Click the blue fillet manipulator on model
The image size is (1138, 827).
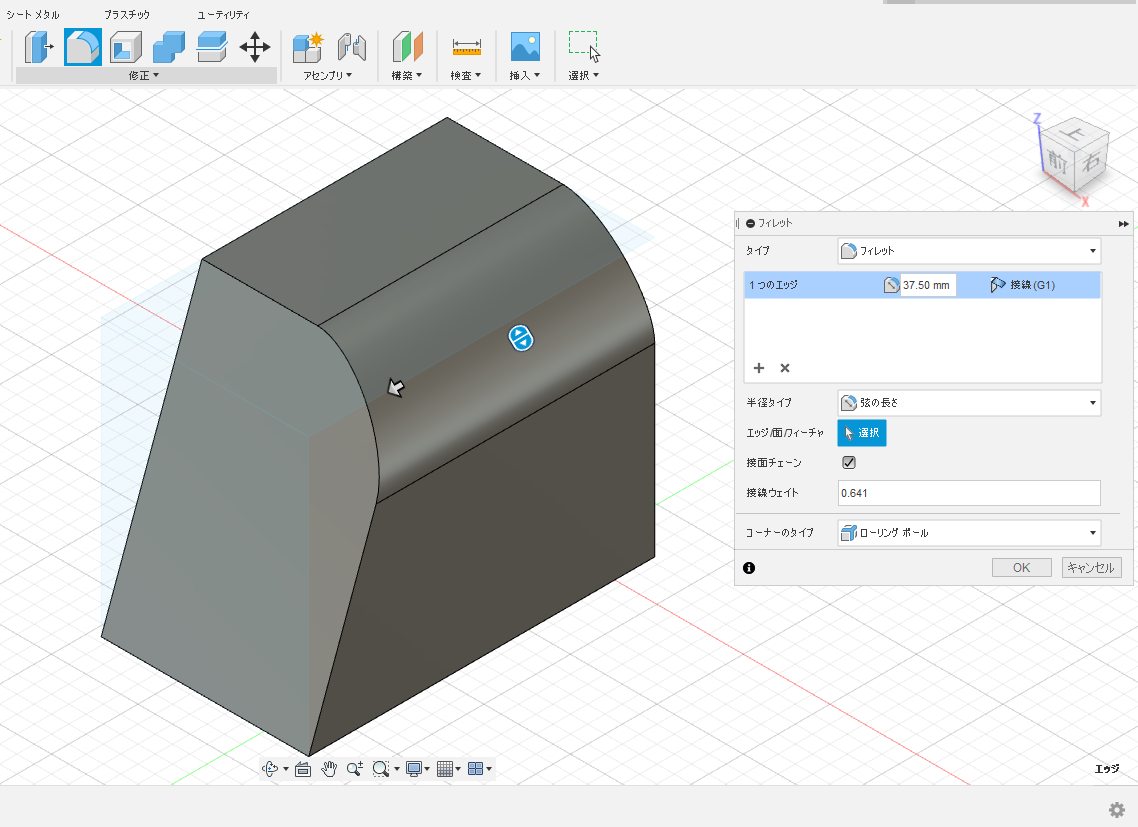pos(521,338)
